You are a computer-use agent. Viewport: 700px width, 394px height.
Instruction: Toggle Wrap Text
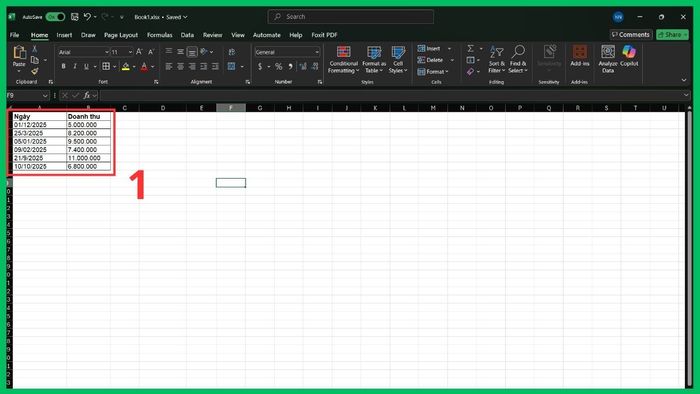click(x=232, y=52)
